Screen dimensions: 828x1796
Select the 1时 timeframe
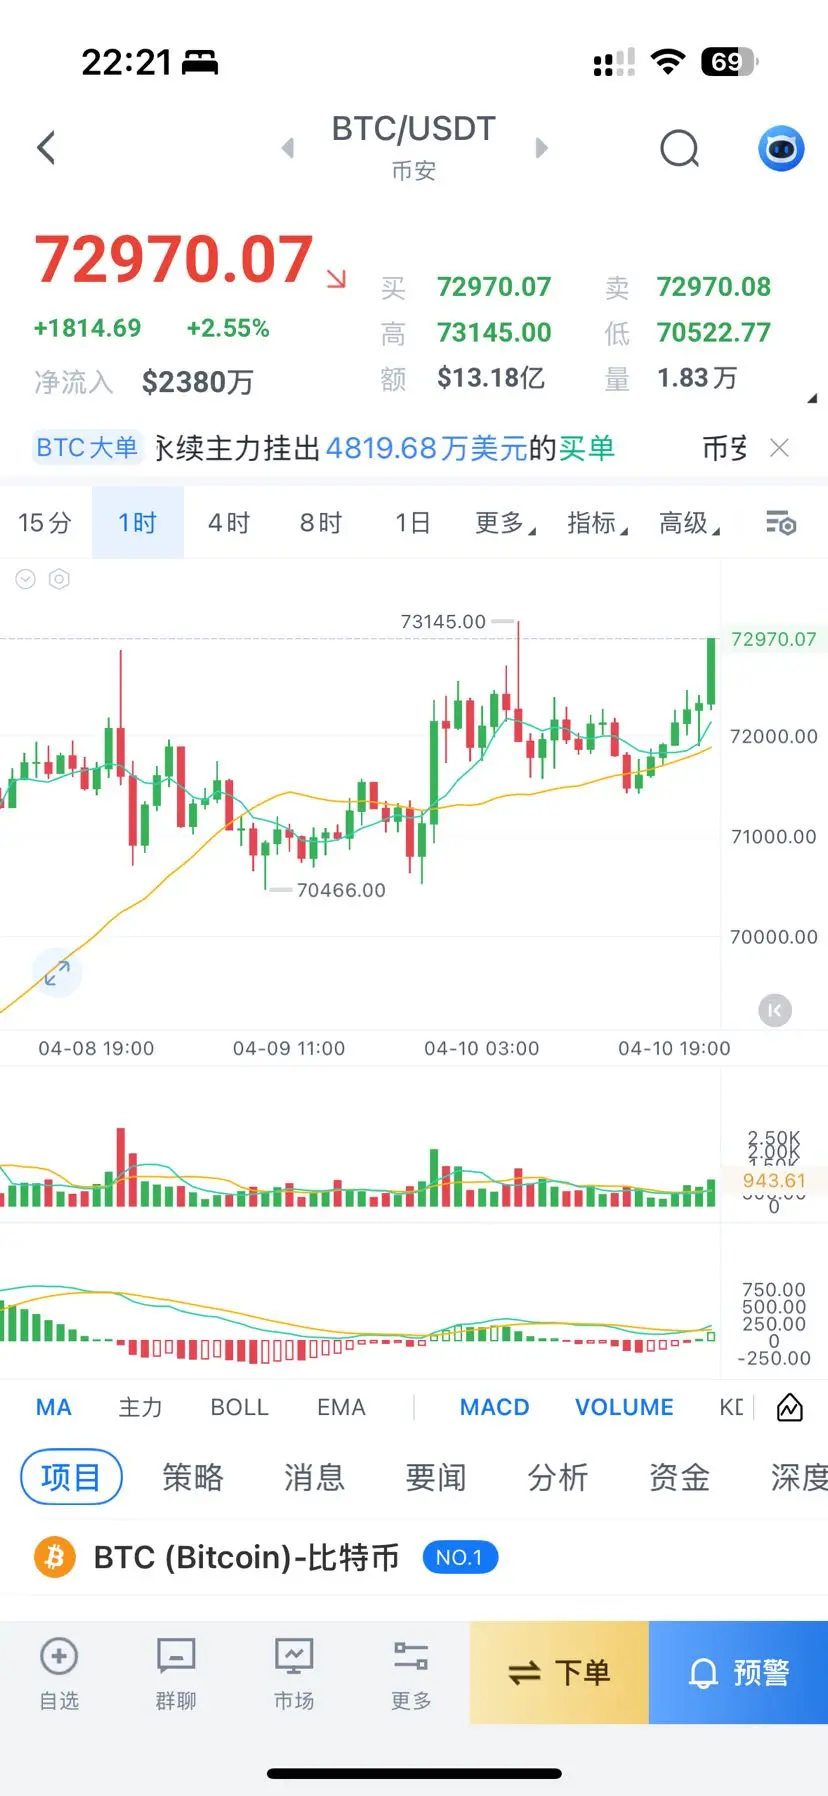click(x=138, y=523)
